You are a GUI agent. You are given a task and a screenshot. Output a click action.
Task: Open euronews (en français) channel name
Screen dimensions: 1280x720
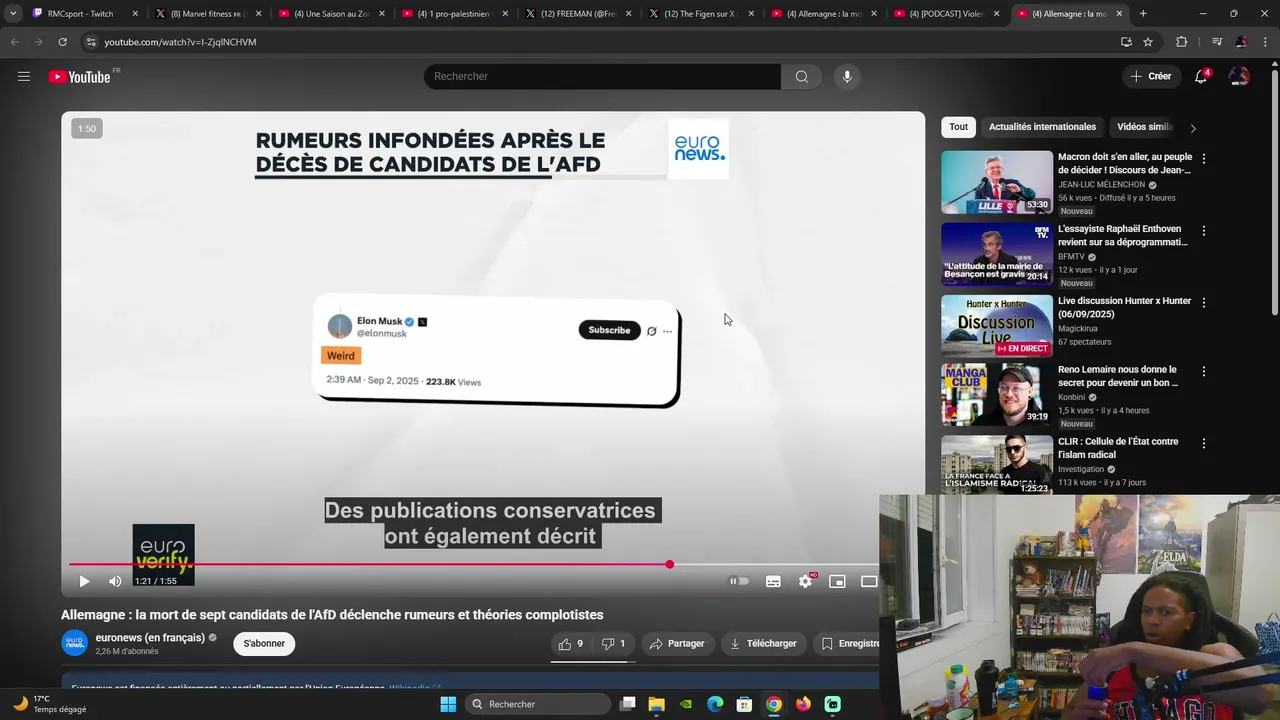click(150, 637)
